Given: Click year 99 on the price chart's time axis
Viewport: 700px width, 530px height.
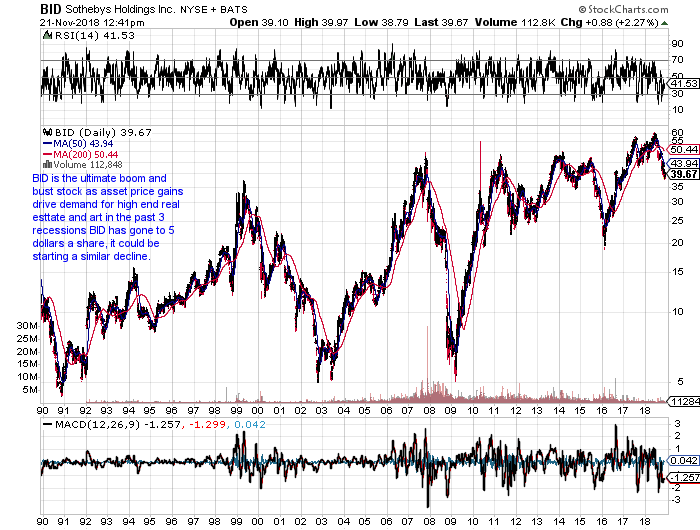Looking at the screenshot, I should tap(236, 410).
